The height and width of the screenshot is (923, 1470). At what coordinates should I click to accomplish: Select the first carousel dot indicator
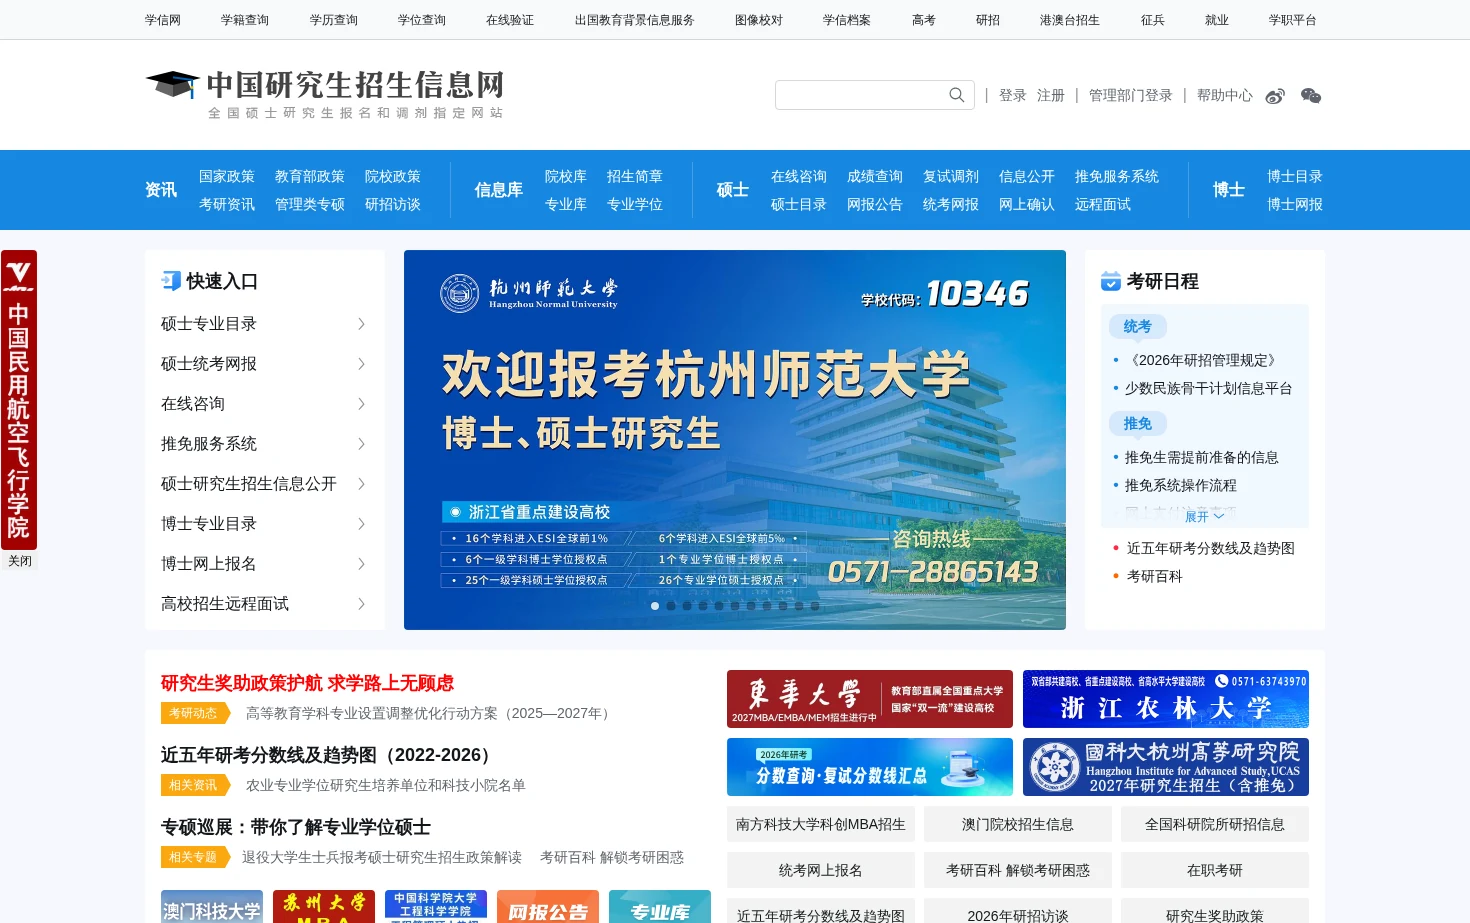click(x=655, y=606)
